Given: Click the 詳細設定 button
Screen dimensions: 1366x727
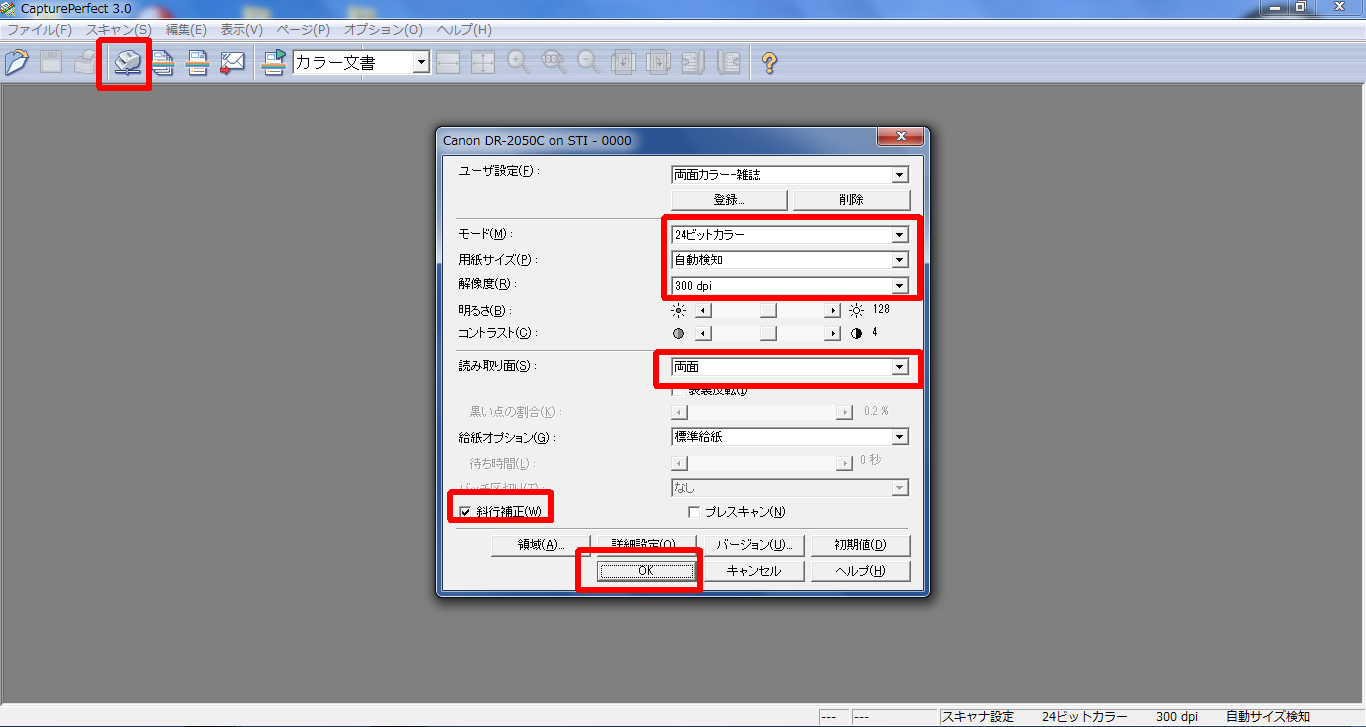Looking at the screenshot, I should point(647,546).
